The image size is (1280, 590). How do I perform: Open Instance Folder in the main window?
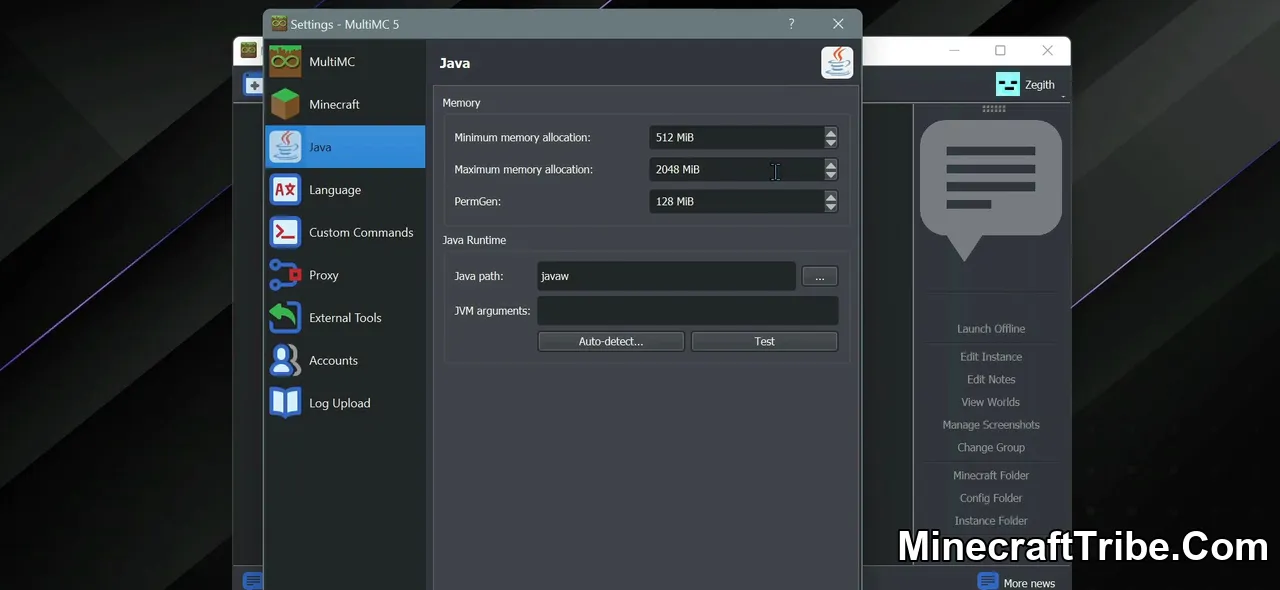[991, 521]
